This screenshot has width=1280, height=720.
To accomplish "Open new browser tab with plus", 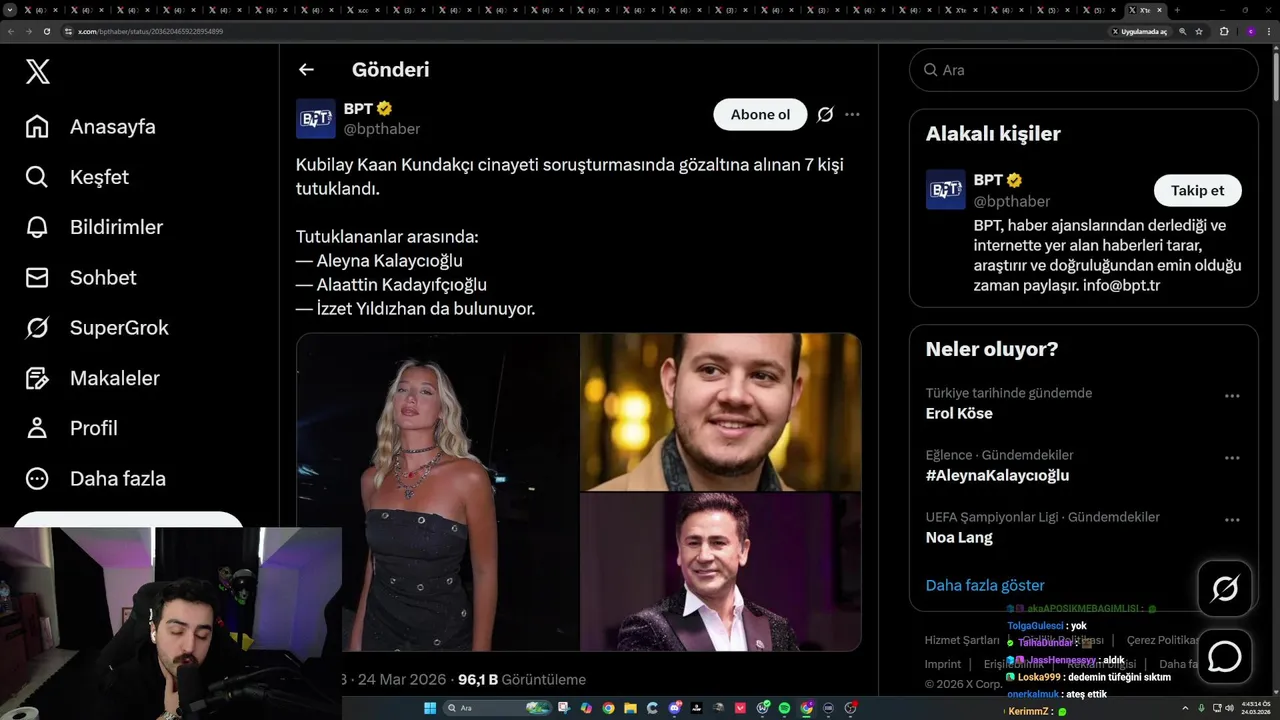I will point(1177,10).
